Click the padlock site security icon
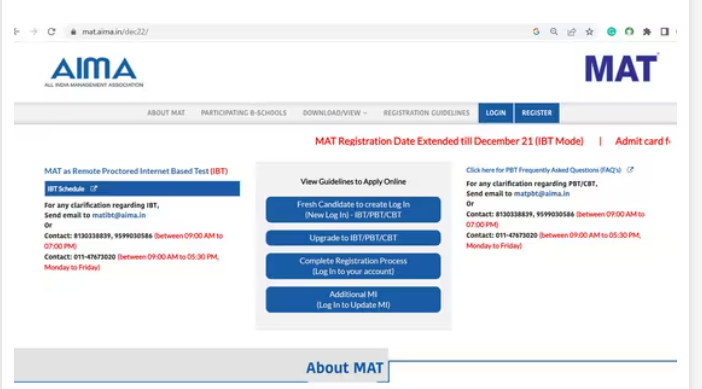 click(73, 32)
